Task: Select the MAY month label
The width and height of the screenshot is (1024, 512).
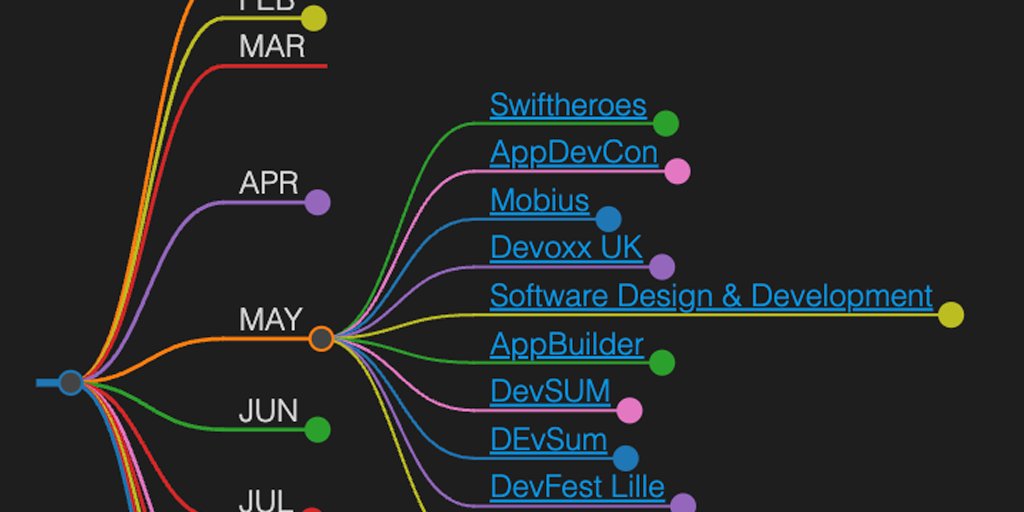Action: [270, 320]
